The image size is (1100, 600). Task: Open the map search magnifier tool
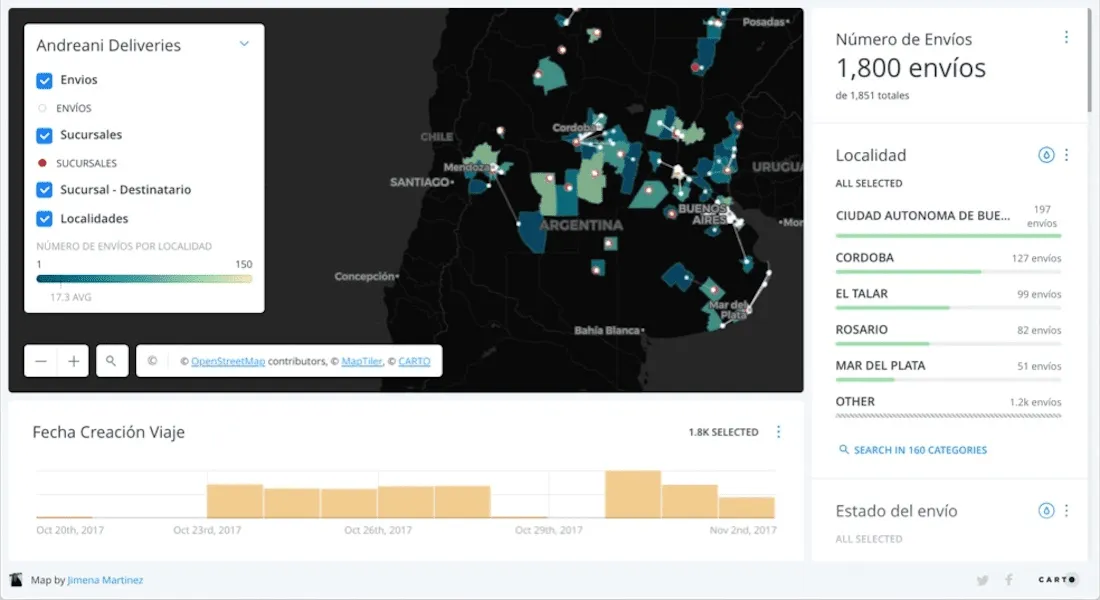(112, 361)
